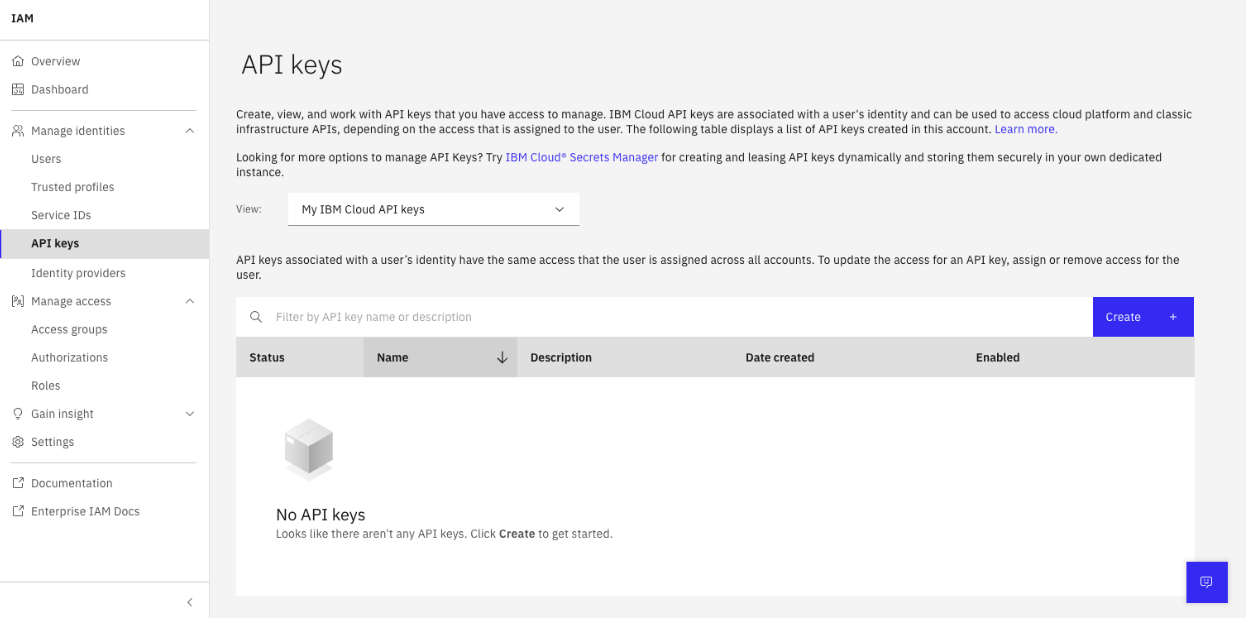Click the Documentation external link icon
The height and width of the screenshot is (618, 1246).
[x=16, y=482]
